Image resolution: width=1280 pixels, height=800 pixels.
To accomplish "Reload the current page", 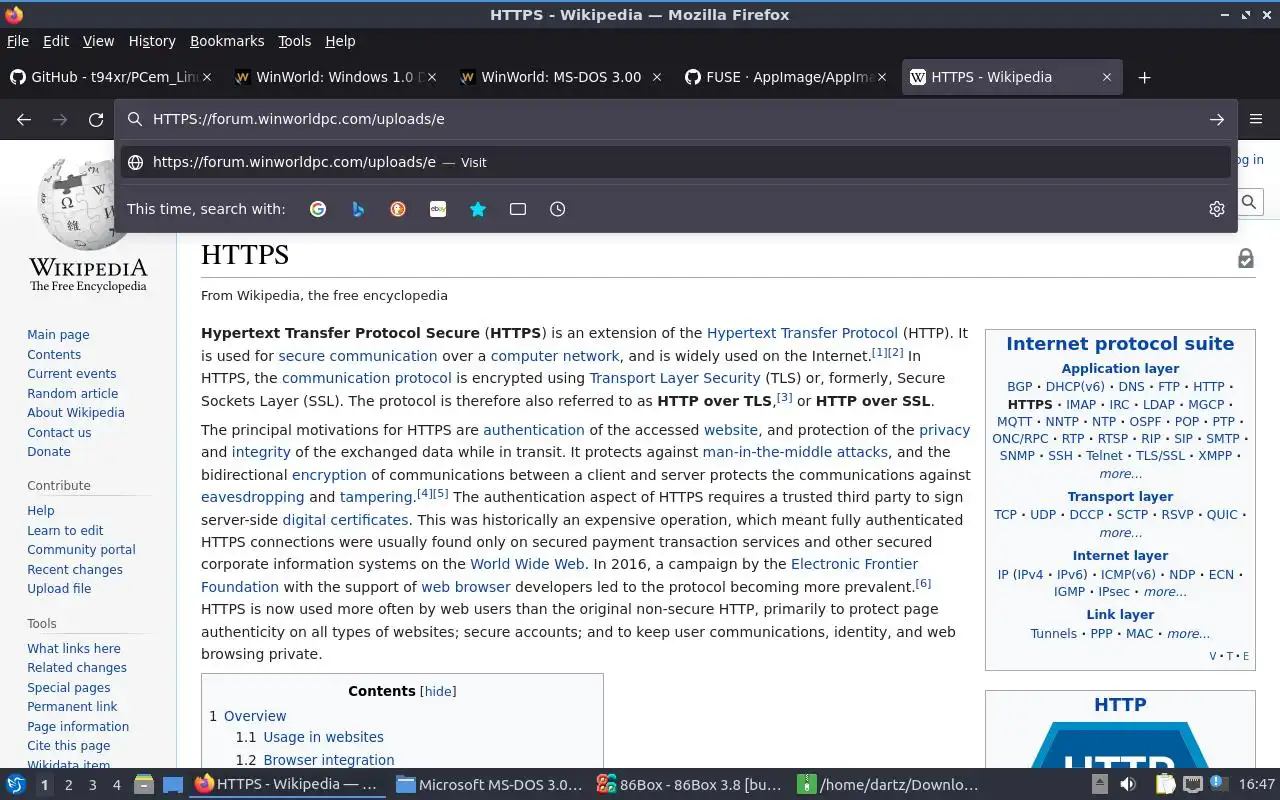I will tap(96, 119).
